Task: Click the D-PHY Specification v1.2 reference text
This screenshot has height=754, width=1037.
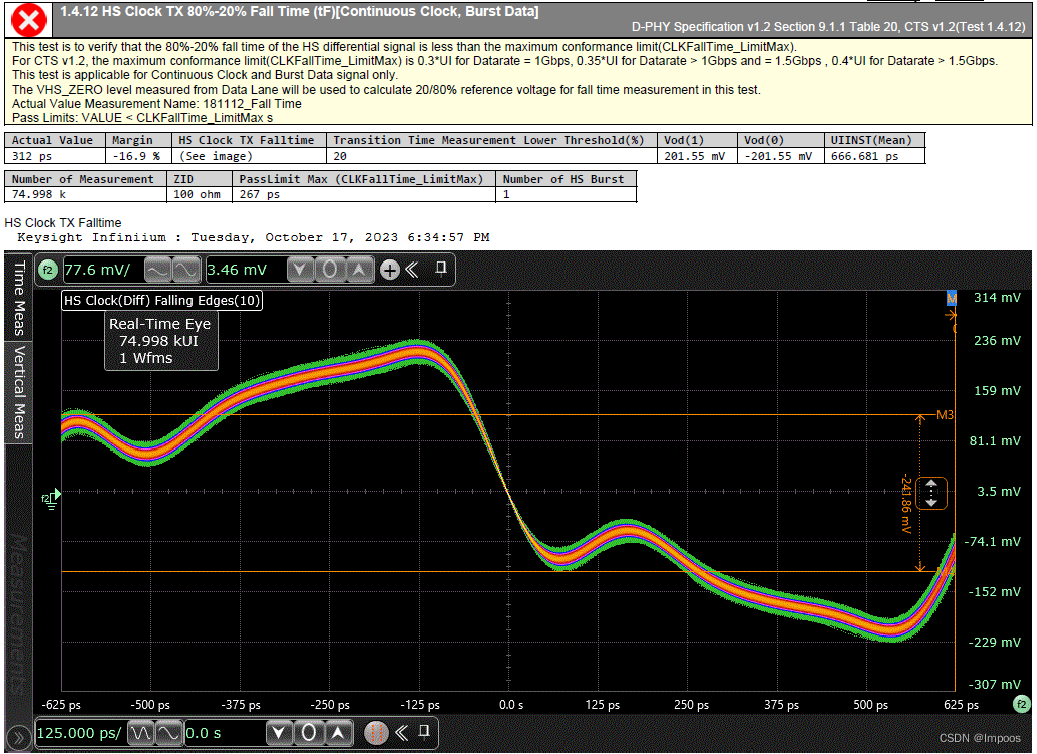Action: pyautogui.click(x=829, y=27)
